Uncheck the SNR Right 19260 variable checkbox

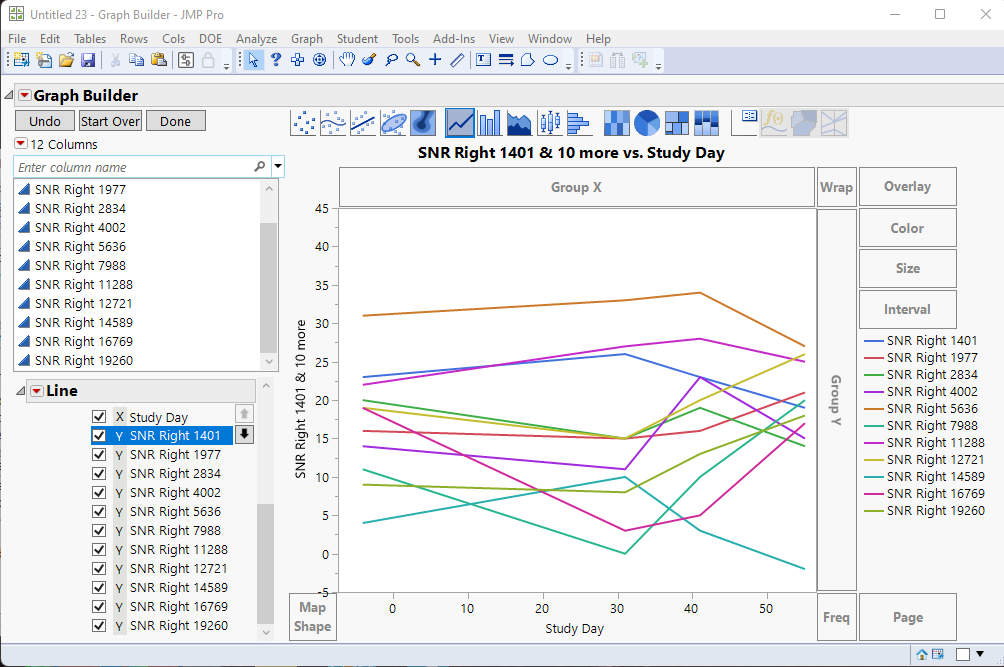point(99,626)
